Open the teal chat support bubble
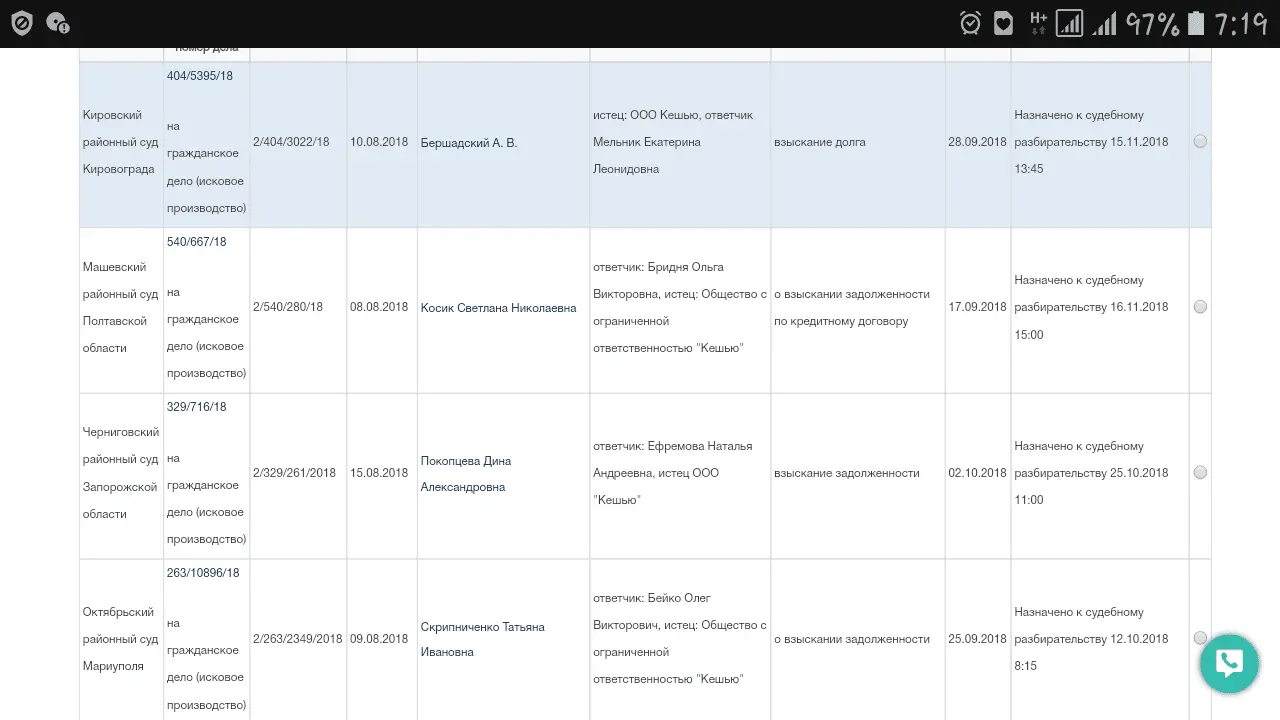 [1228, 663]
